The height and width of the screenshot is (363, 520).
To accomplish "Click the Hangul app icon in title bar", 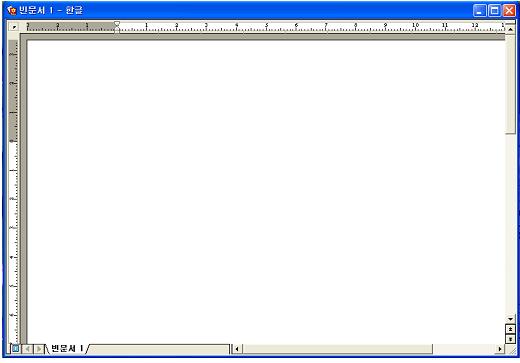I will (x=12, y=10).
